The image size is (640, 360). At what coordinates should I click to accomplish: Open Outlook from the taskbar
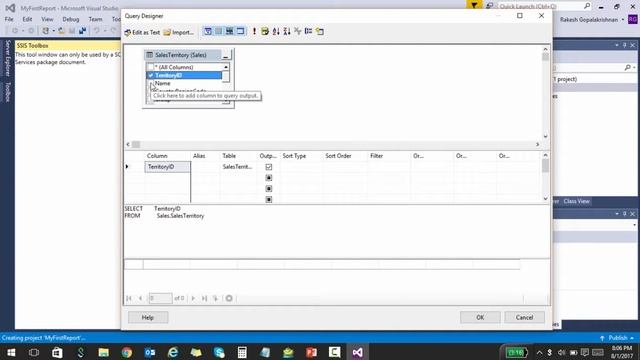tap(150, 352)
